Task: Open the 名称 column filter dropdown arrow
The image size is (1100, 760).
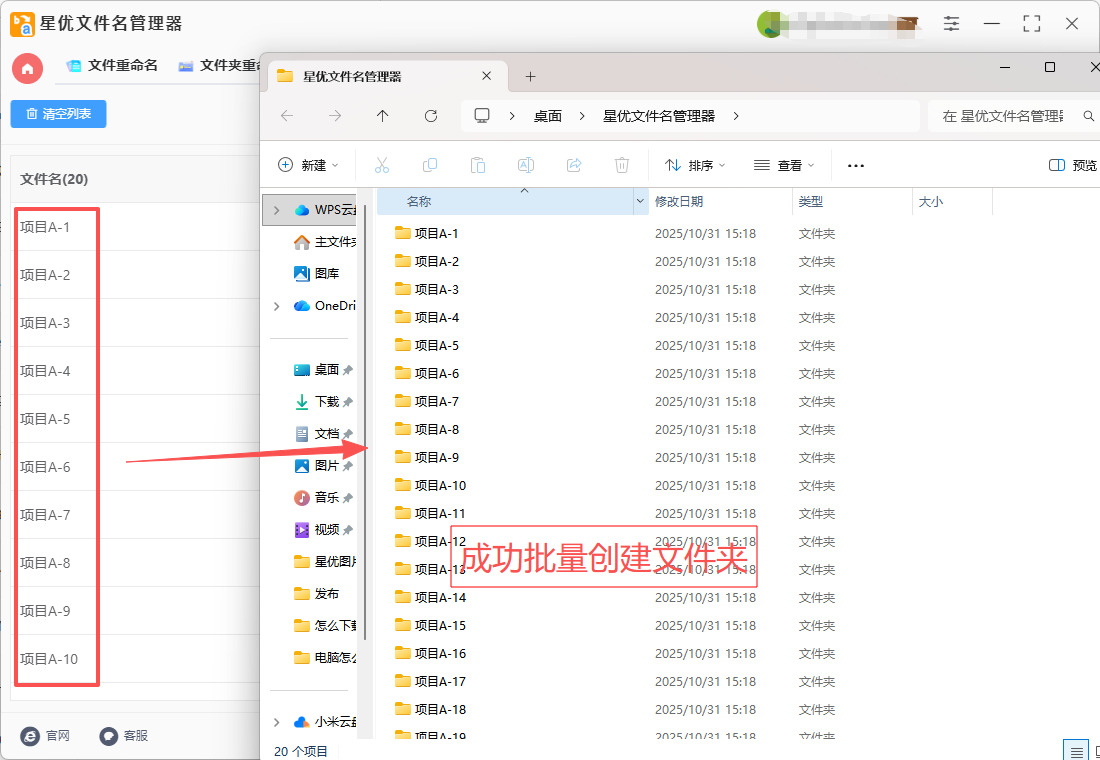Action: pos(640,201)
